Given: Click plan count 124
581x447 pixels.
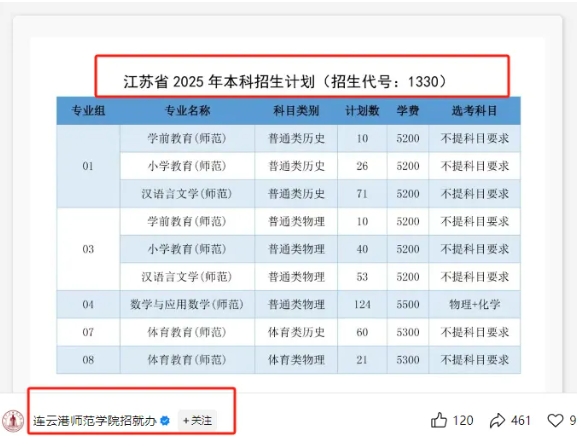Looking at the screenshot, I should point(362,304).
